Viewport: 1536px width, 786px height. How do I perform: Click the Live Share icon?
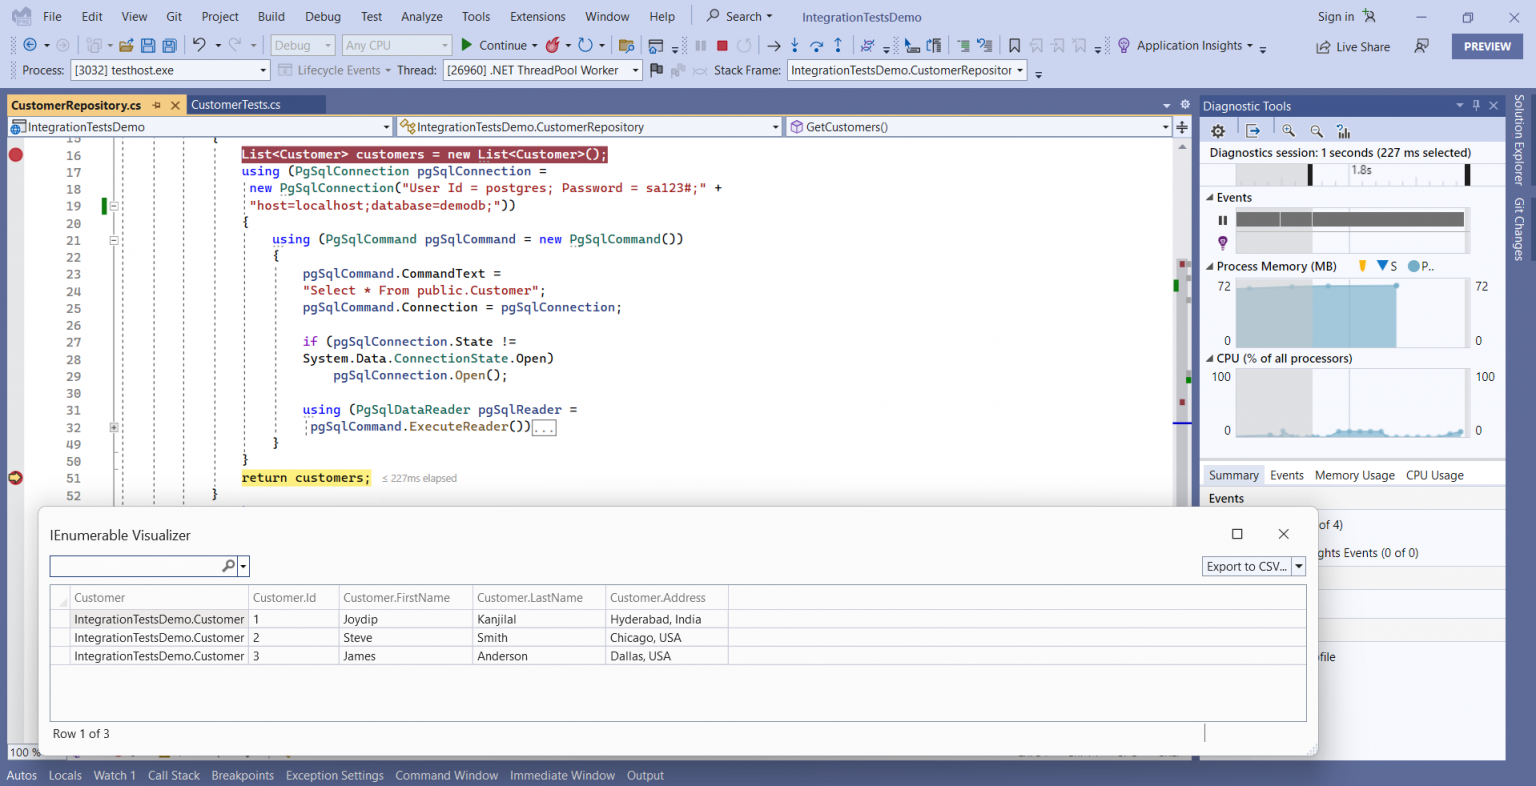coord(1323,47)
